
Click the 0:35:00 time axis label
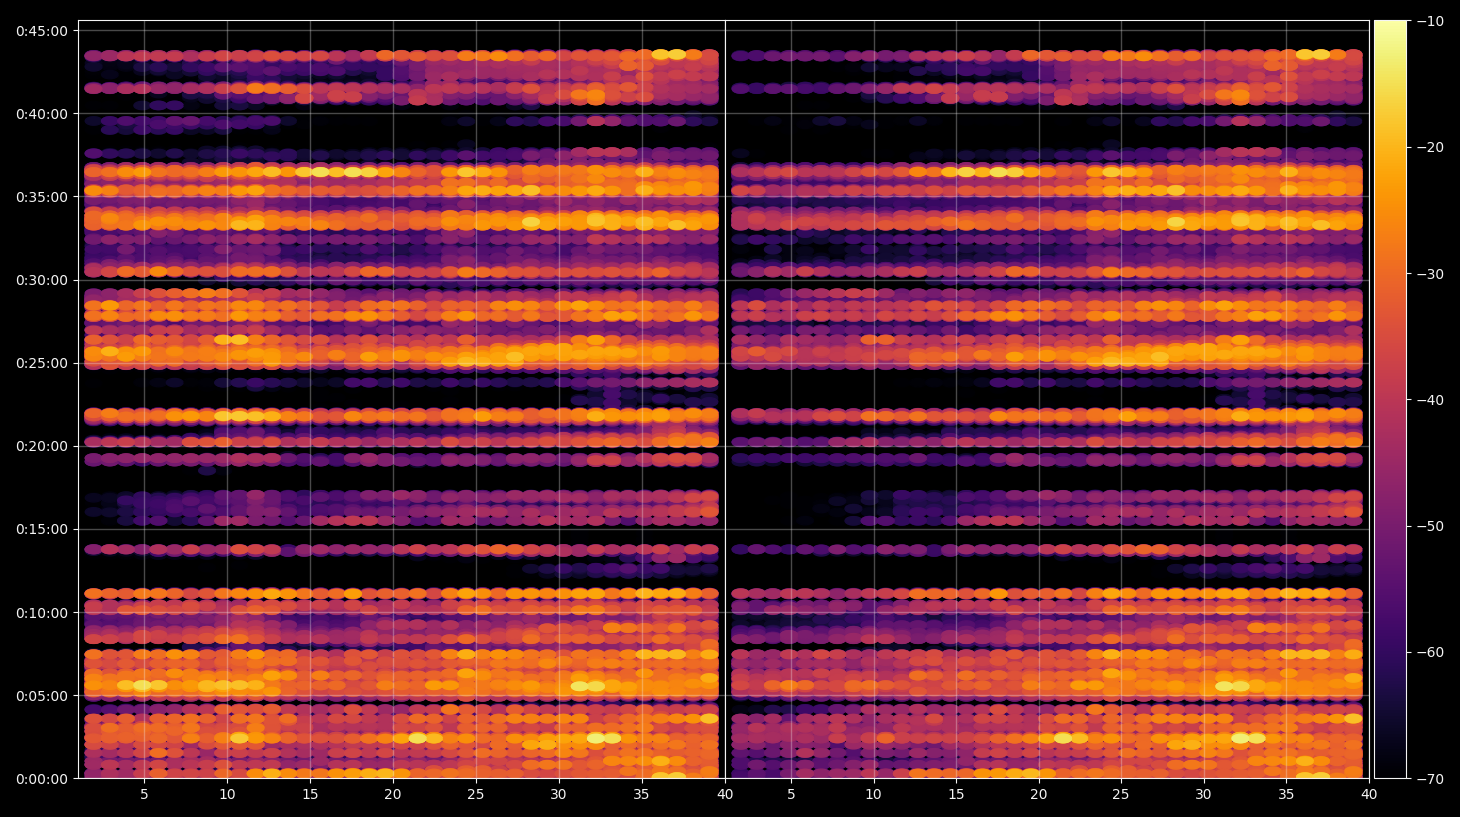pos(42,197)
